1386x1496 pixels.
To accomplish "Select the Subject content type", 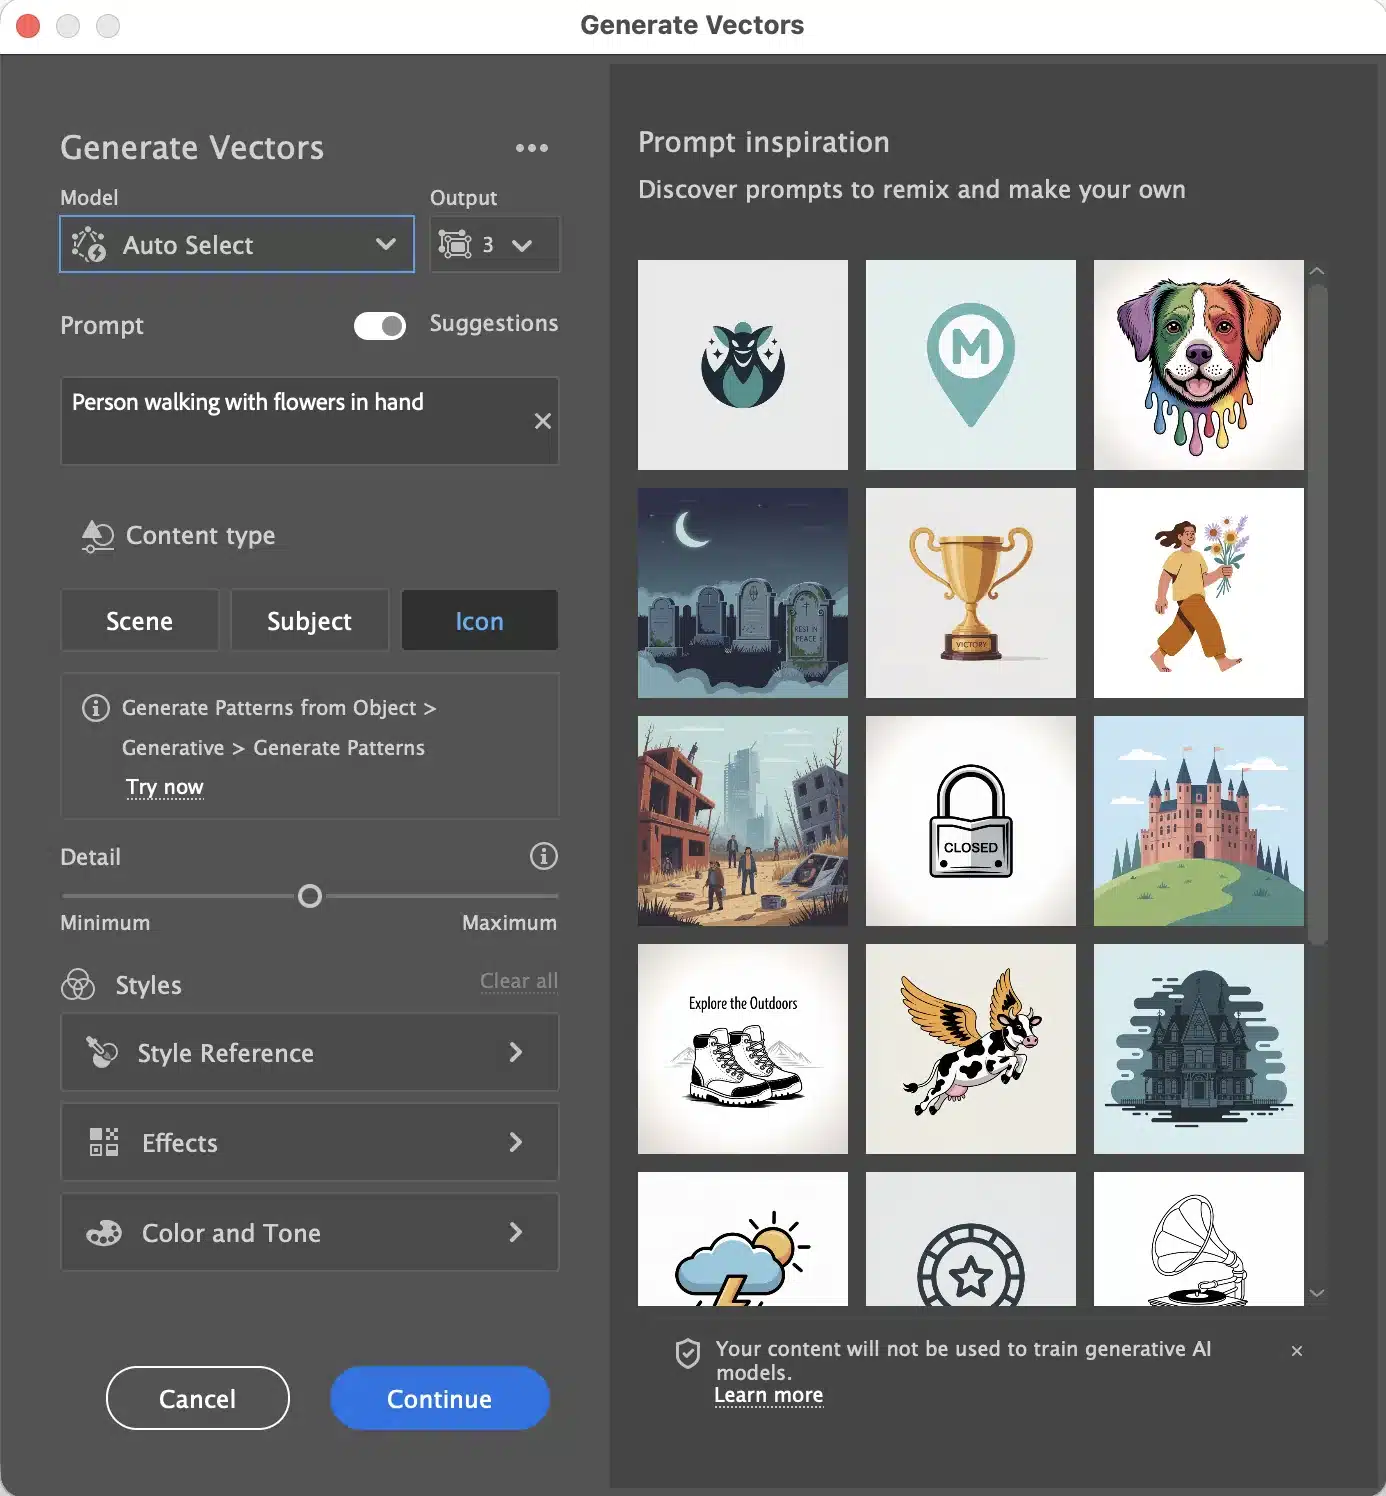I will coord(310,621).
